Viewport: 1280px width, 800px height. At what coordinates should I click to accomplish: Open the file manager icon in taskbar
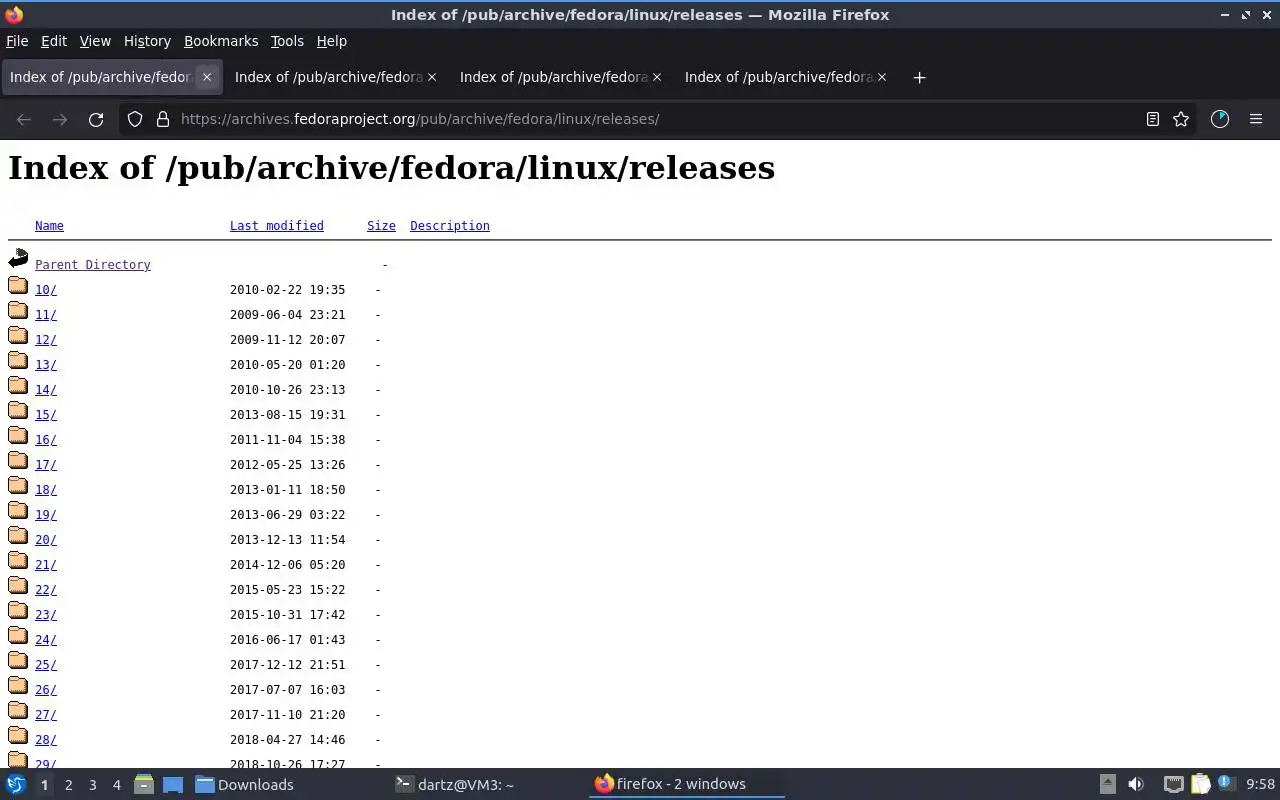(144, 784)
